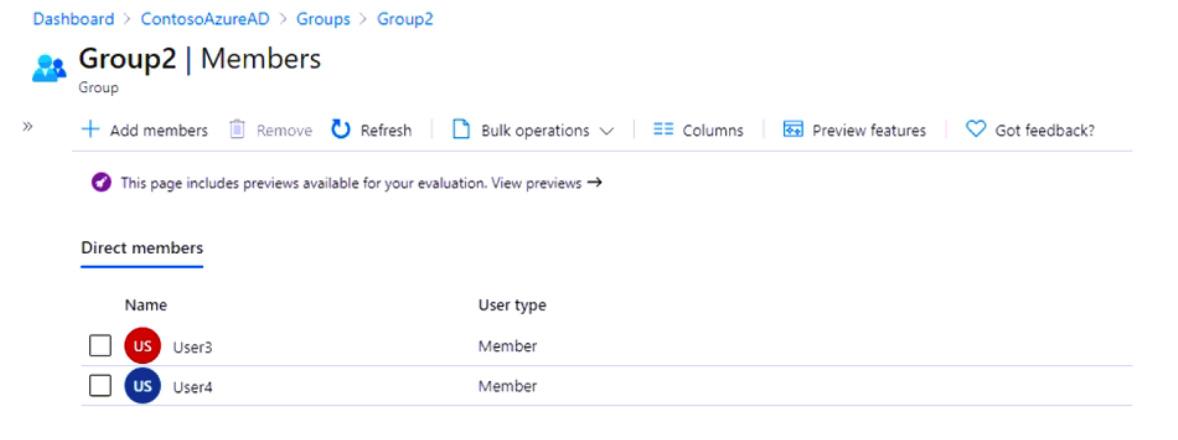Click the Add members plus icon
This screenshot has width=1178, height=440.
[x=90, y=130]
